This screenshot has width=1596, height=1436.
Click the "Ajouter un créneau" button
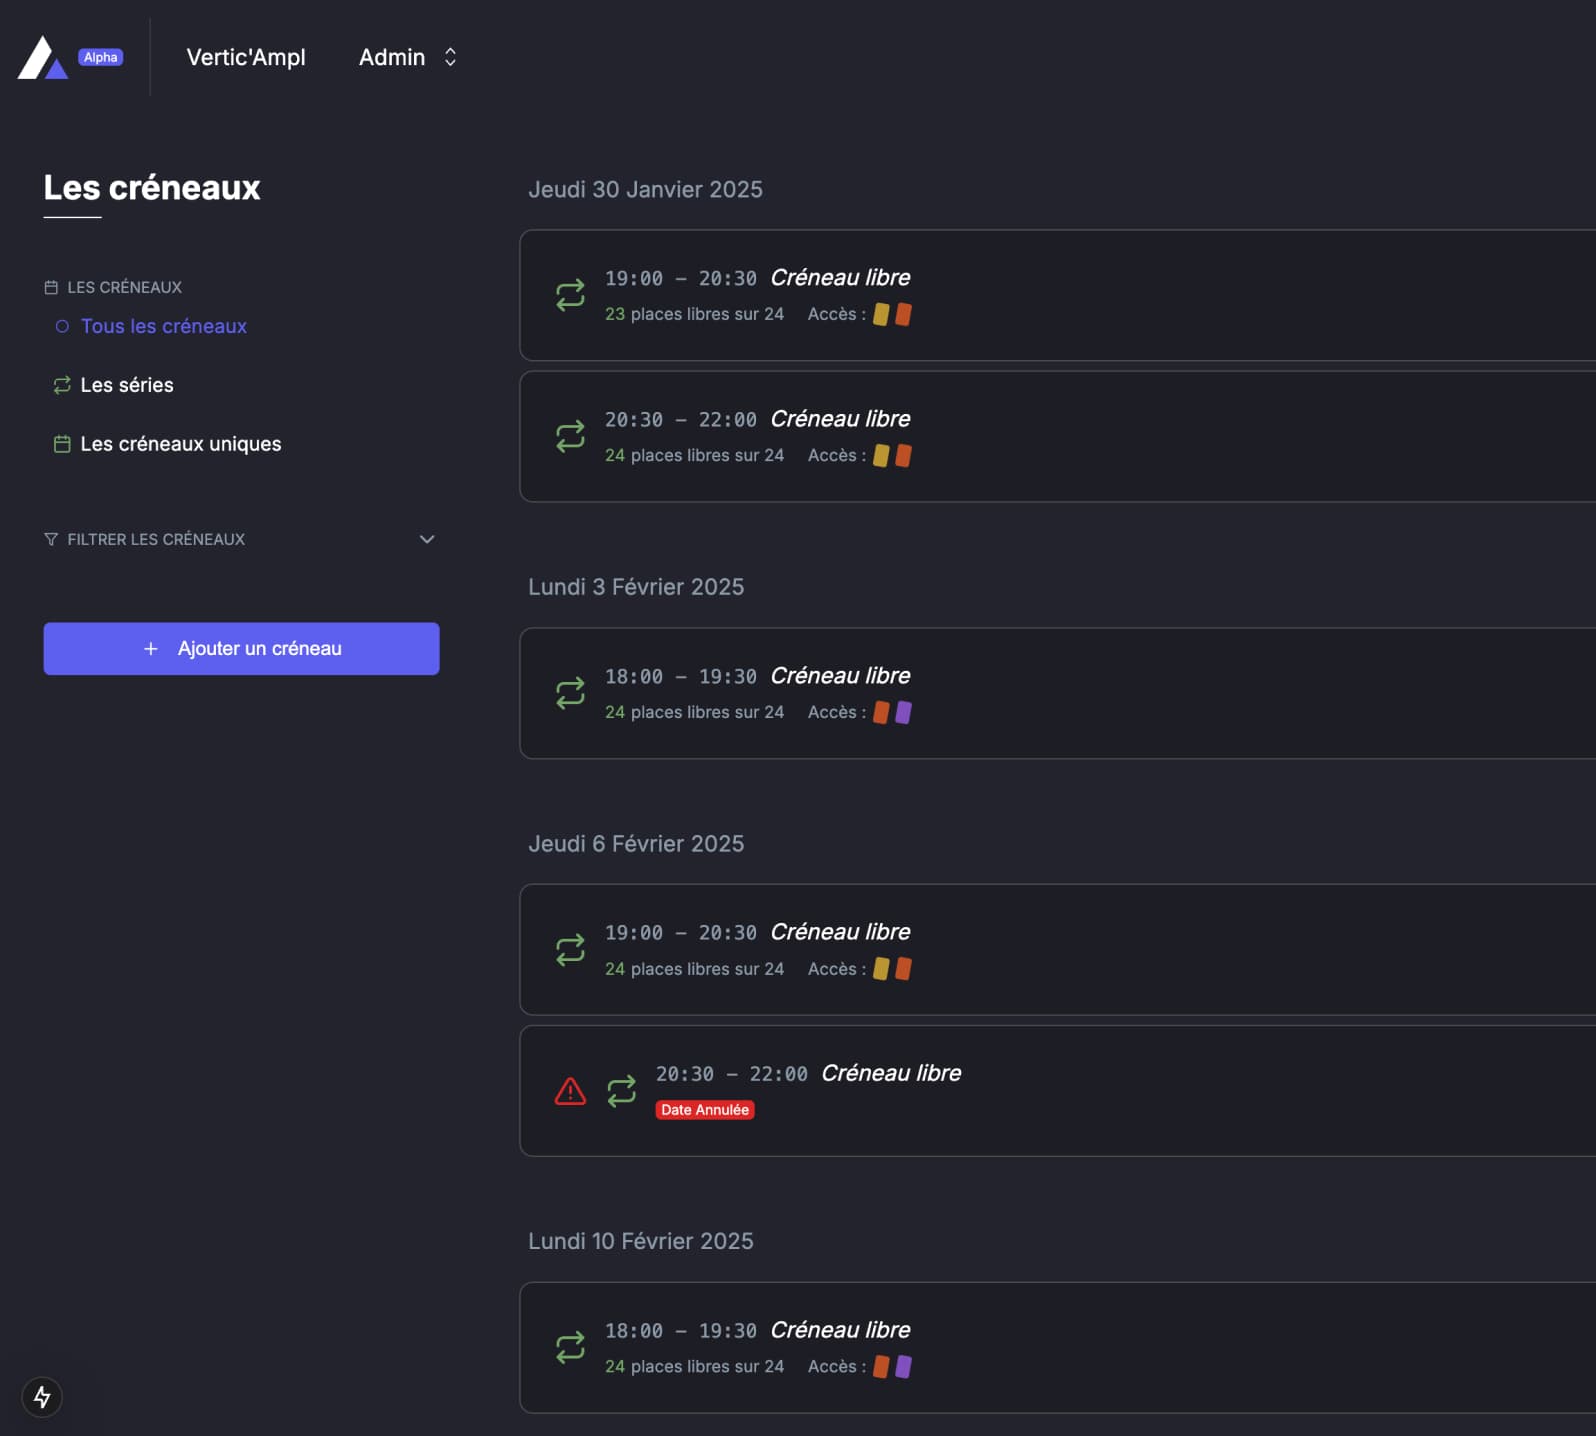click(x=241, y=648)
